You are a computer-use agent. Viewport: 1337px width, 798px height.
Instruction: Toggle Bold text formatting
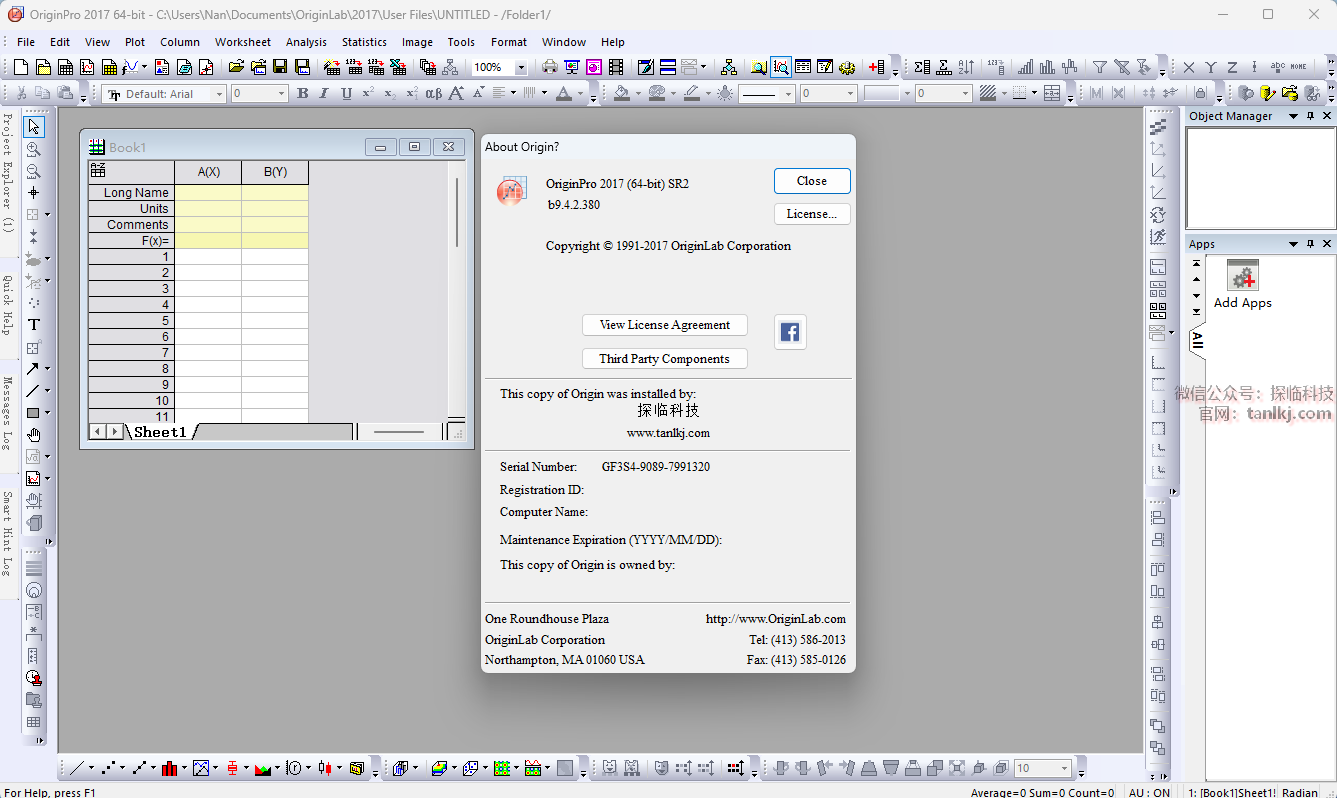[302, 93]
